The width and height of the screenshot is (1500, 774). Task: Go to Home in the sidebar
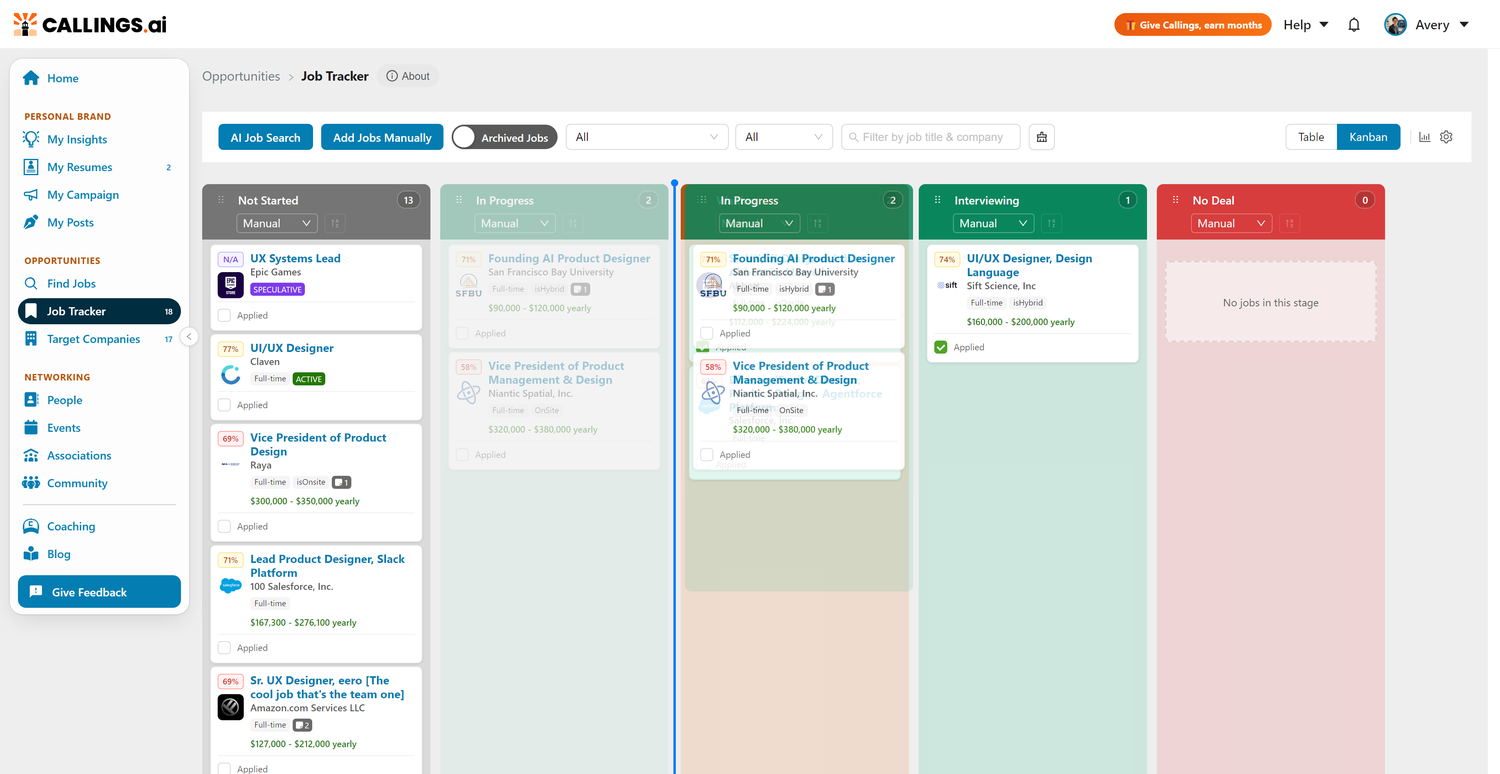coord(62,78)
